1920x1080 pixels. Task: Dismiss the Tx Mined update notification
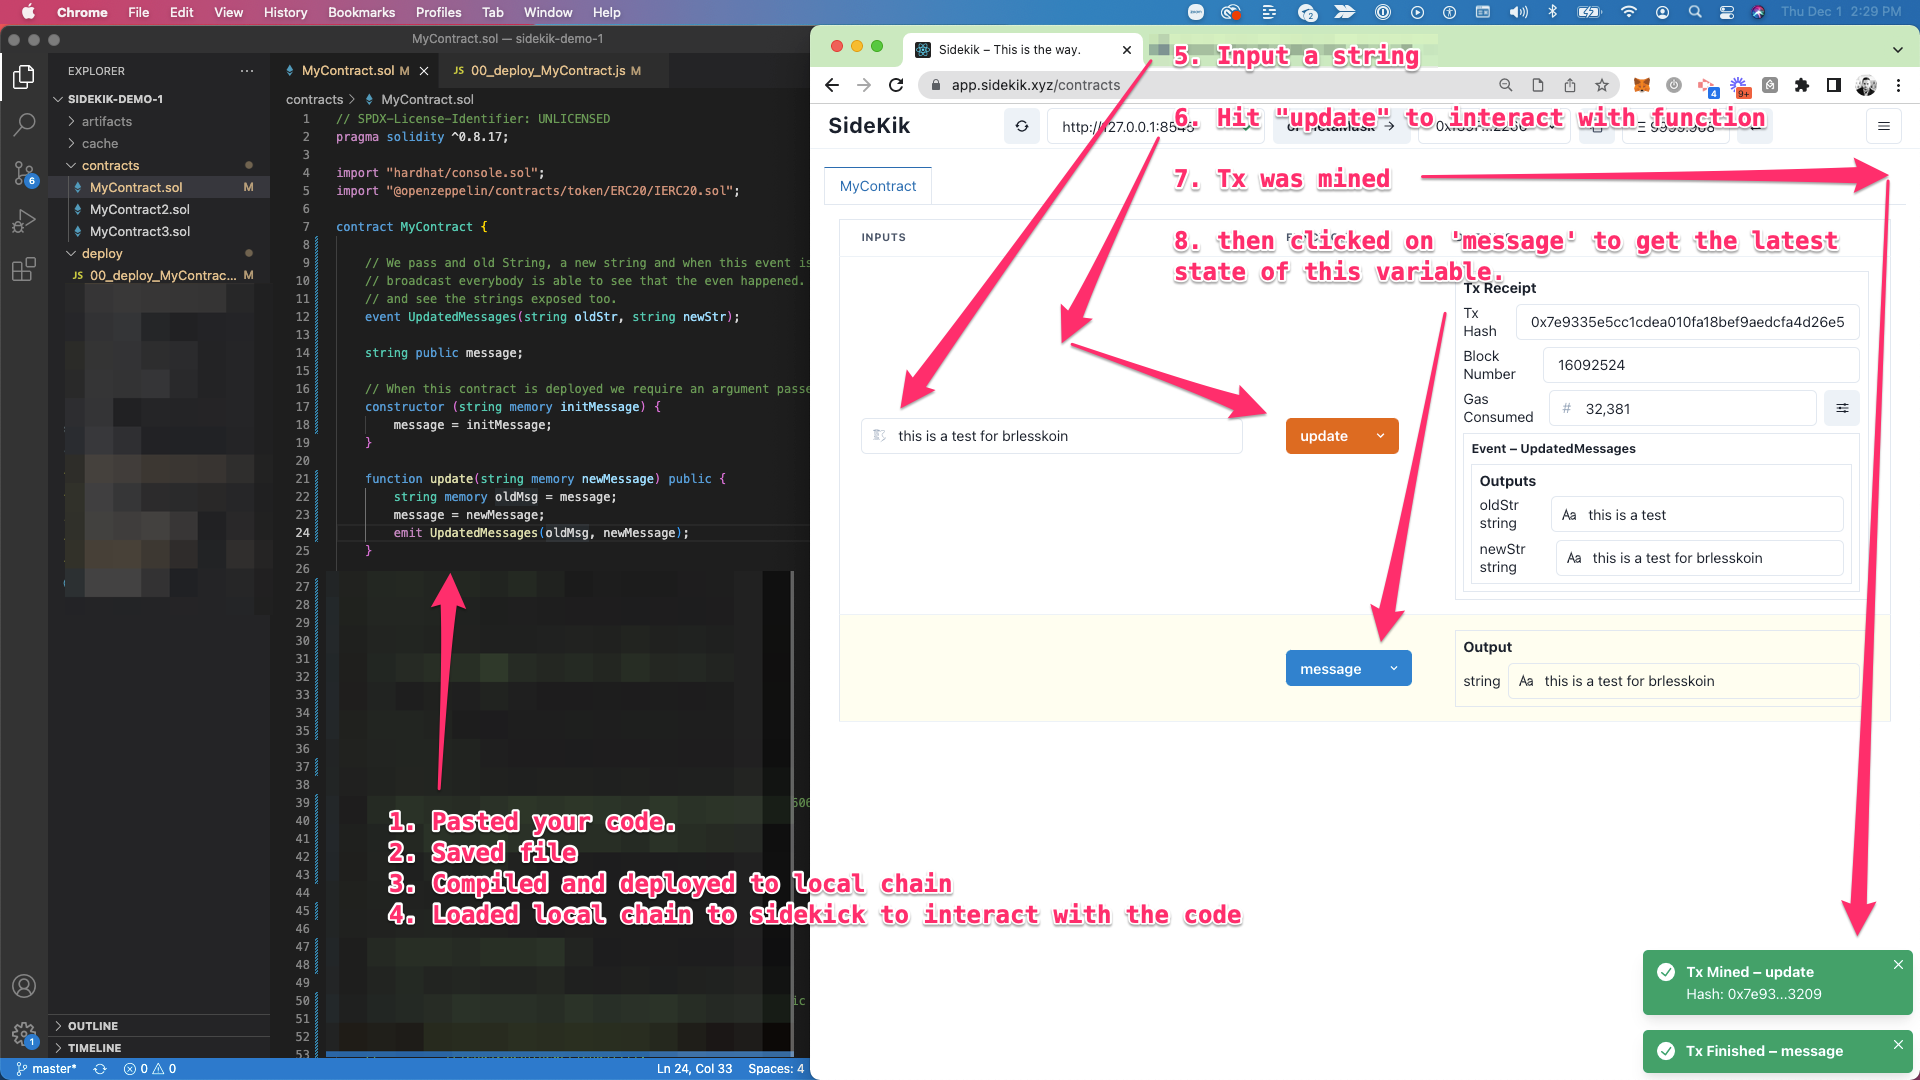1897,965
